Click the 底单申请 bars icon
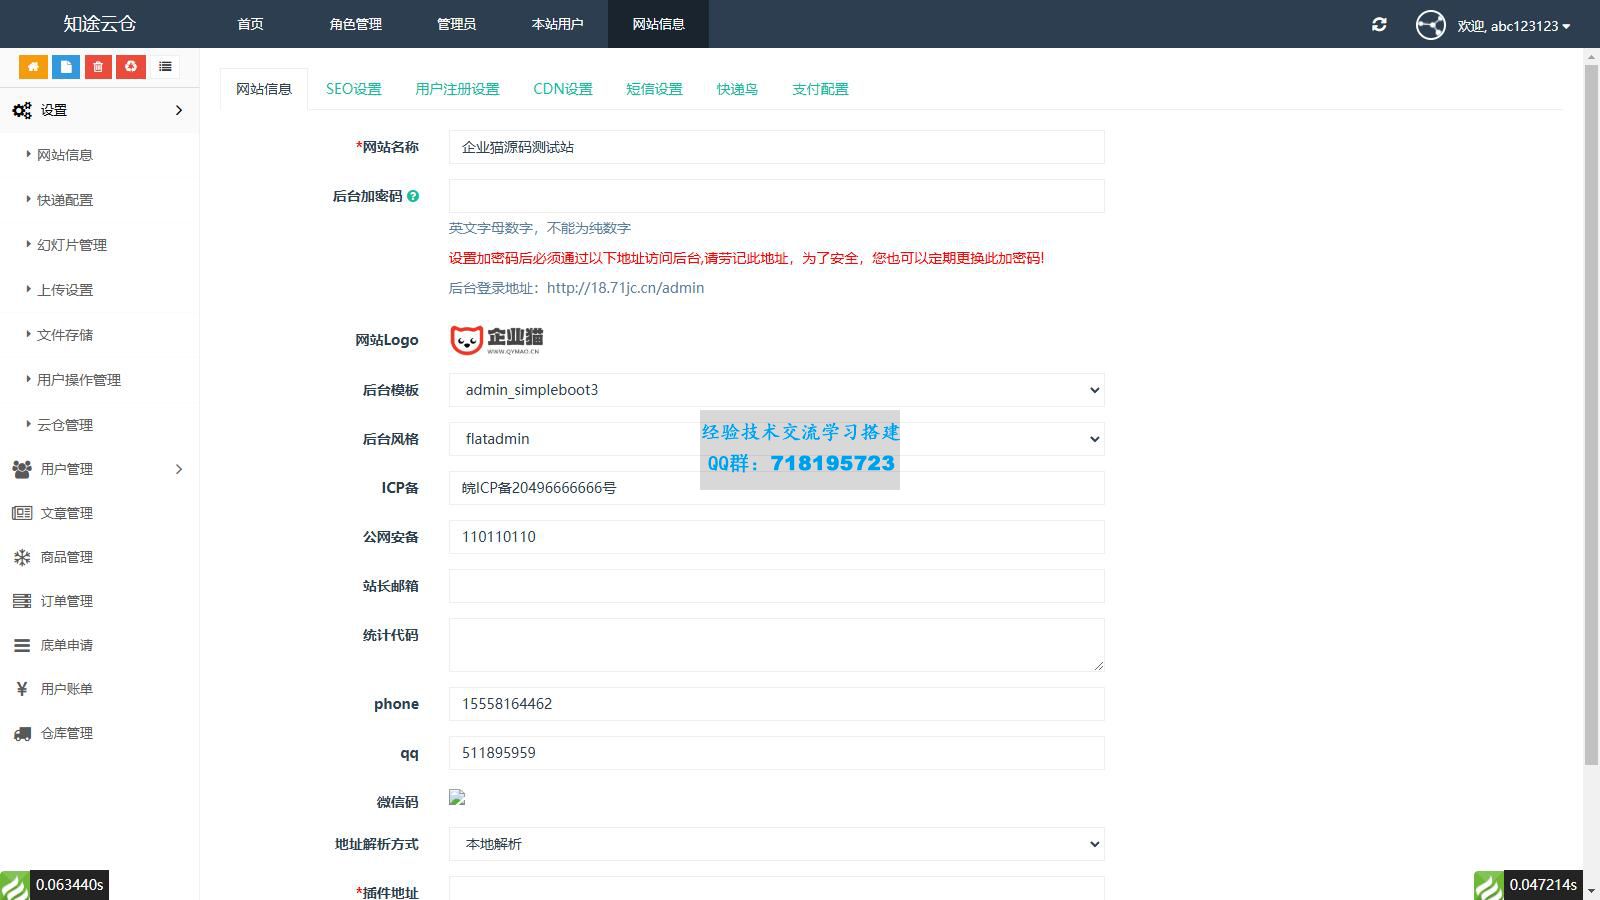The width and height of the screenshot is (1600, 900). pyautogui.click(x=22, y=645)
